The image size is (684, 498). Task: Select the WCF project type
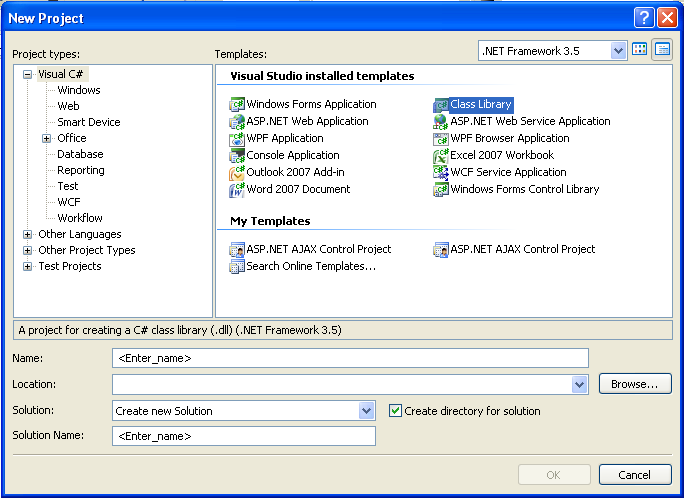point(69,202)
